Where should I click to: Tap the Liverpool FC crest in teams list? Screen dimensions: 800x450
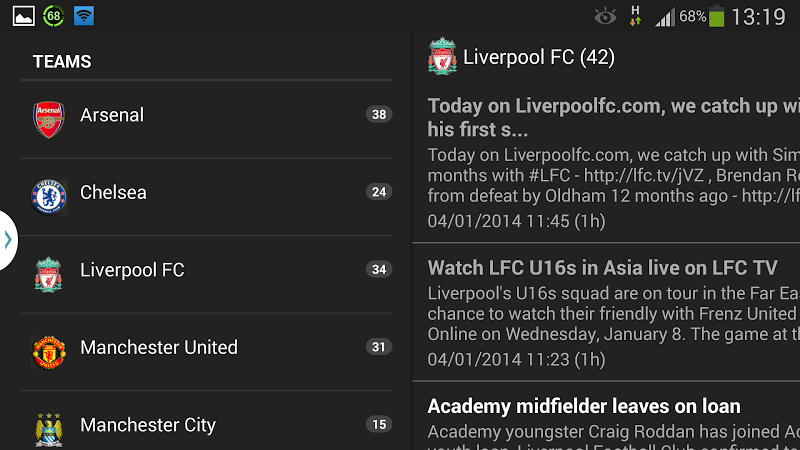coord(48,274)
